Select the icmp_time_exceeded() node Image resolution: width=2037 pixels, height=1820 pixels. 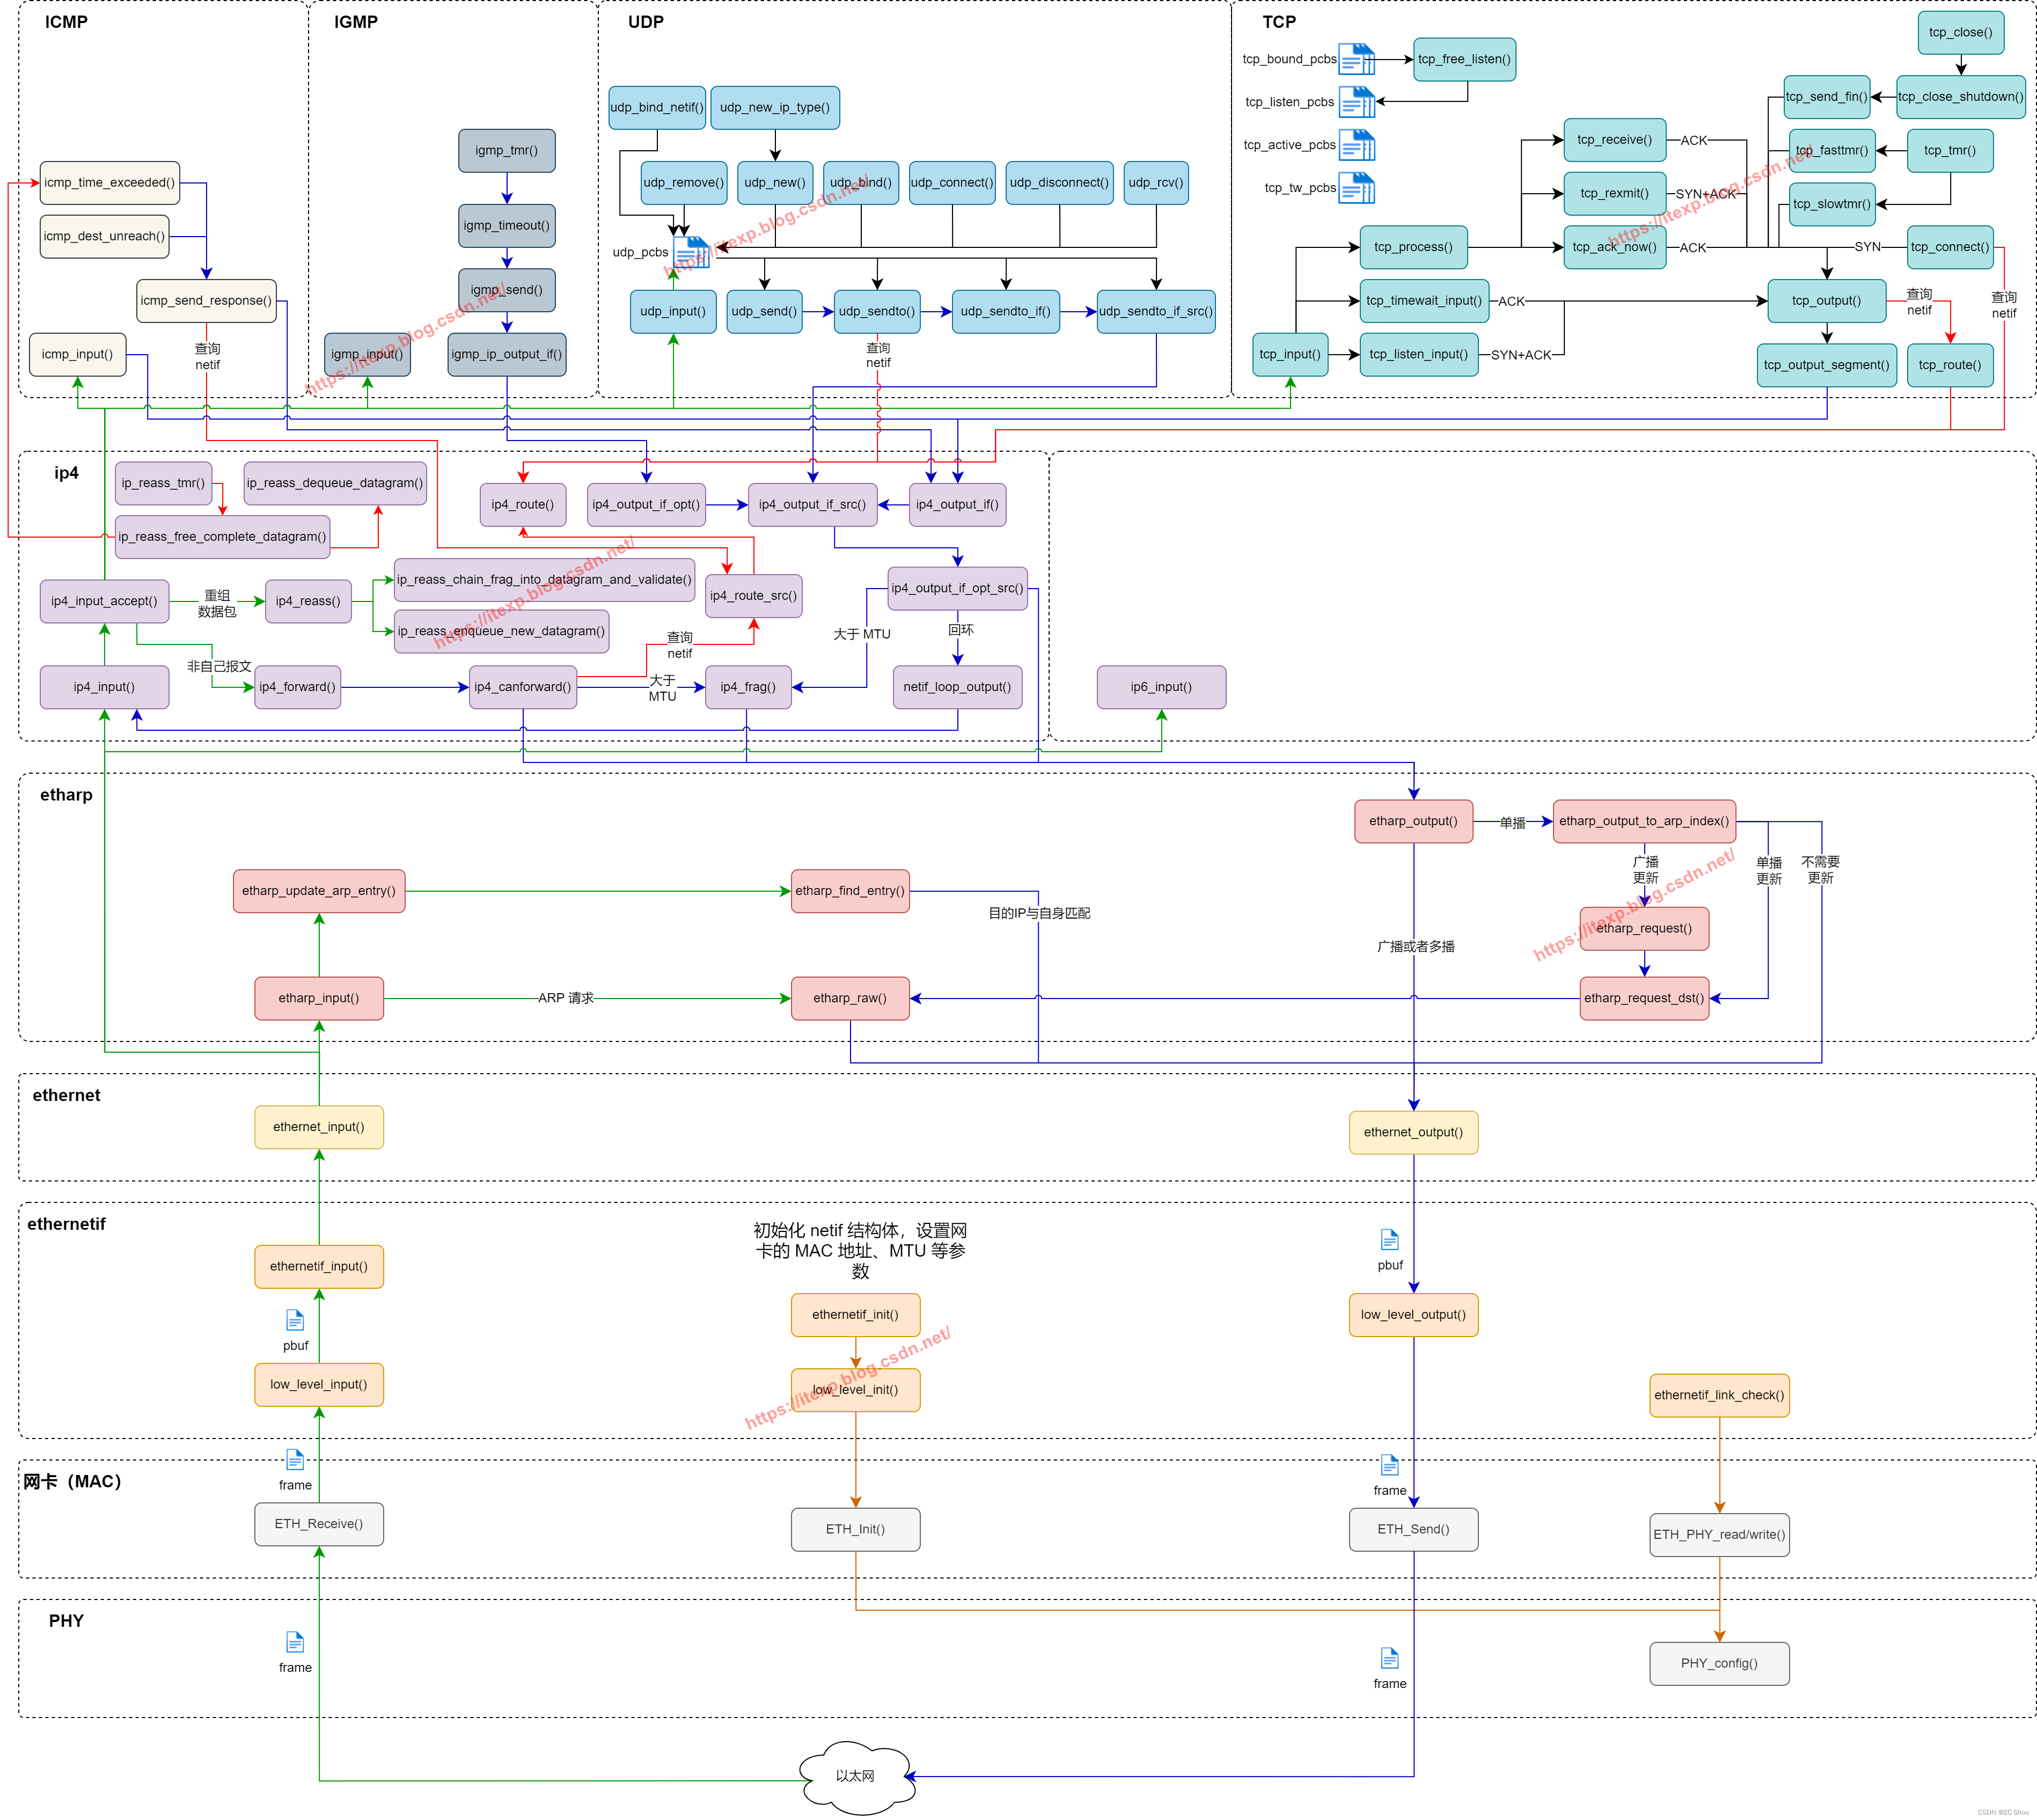tap(110, 183)
